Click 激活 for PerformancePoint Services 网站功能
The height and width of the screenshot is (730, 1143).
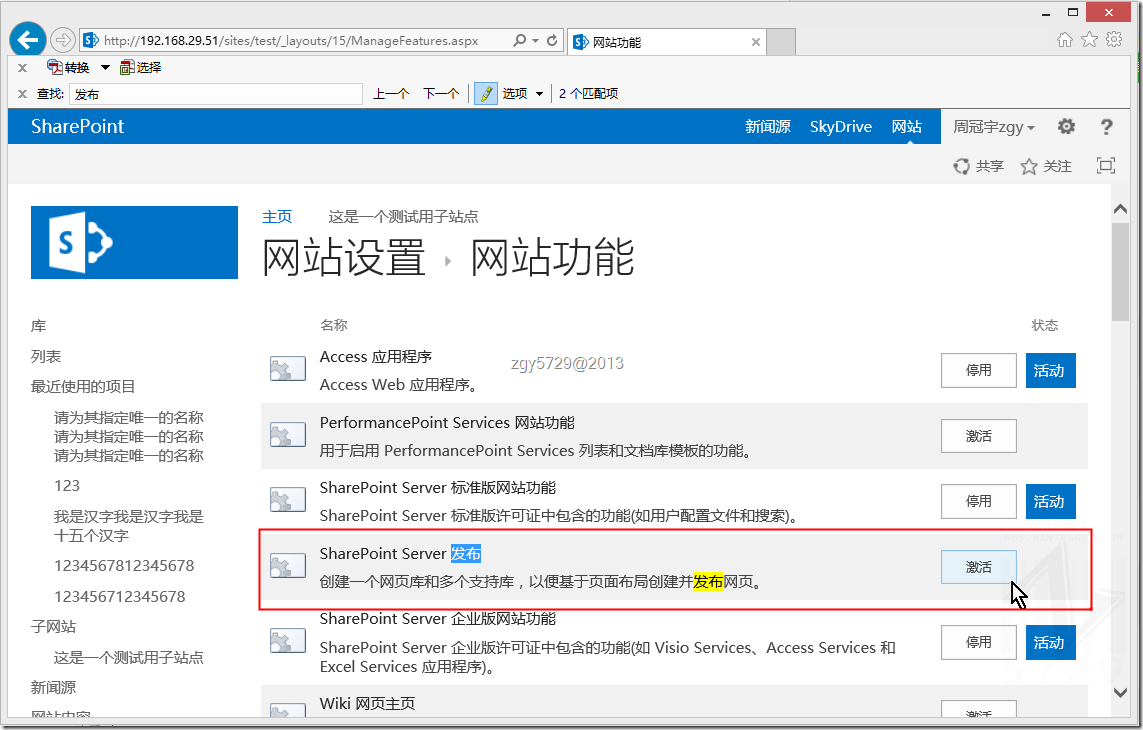click(x=978, y=436)
